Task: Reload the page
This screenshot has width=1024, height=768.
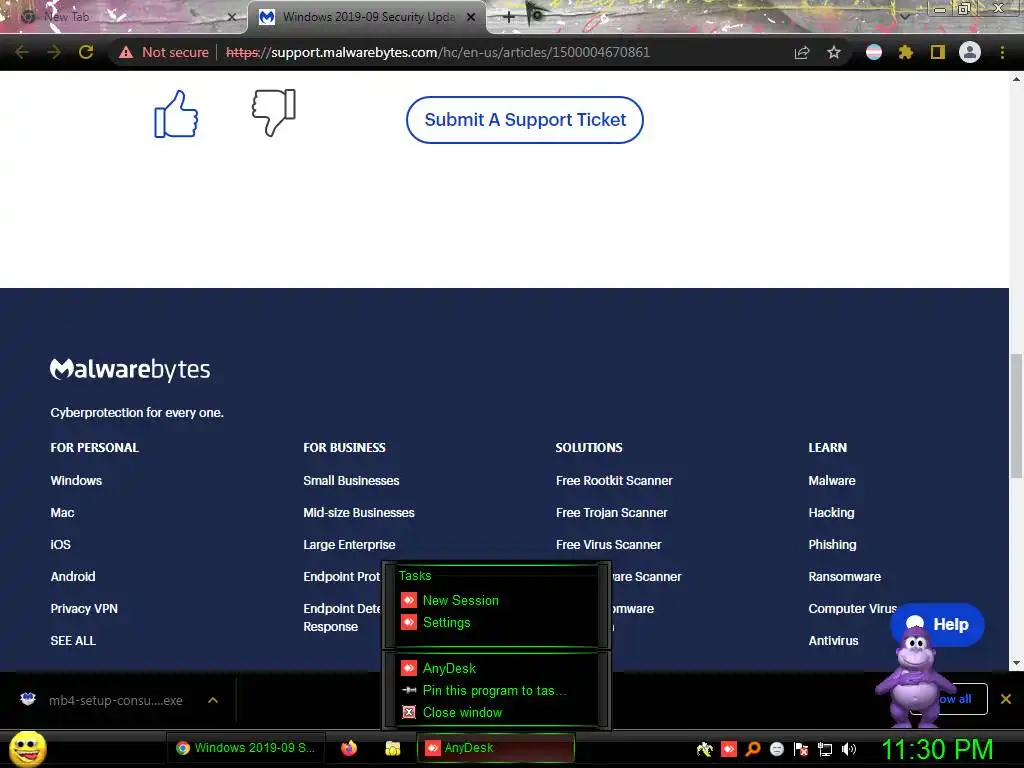Action: (86, 52)
